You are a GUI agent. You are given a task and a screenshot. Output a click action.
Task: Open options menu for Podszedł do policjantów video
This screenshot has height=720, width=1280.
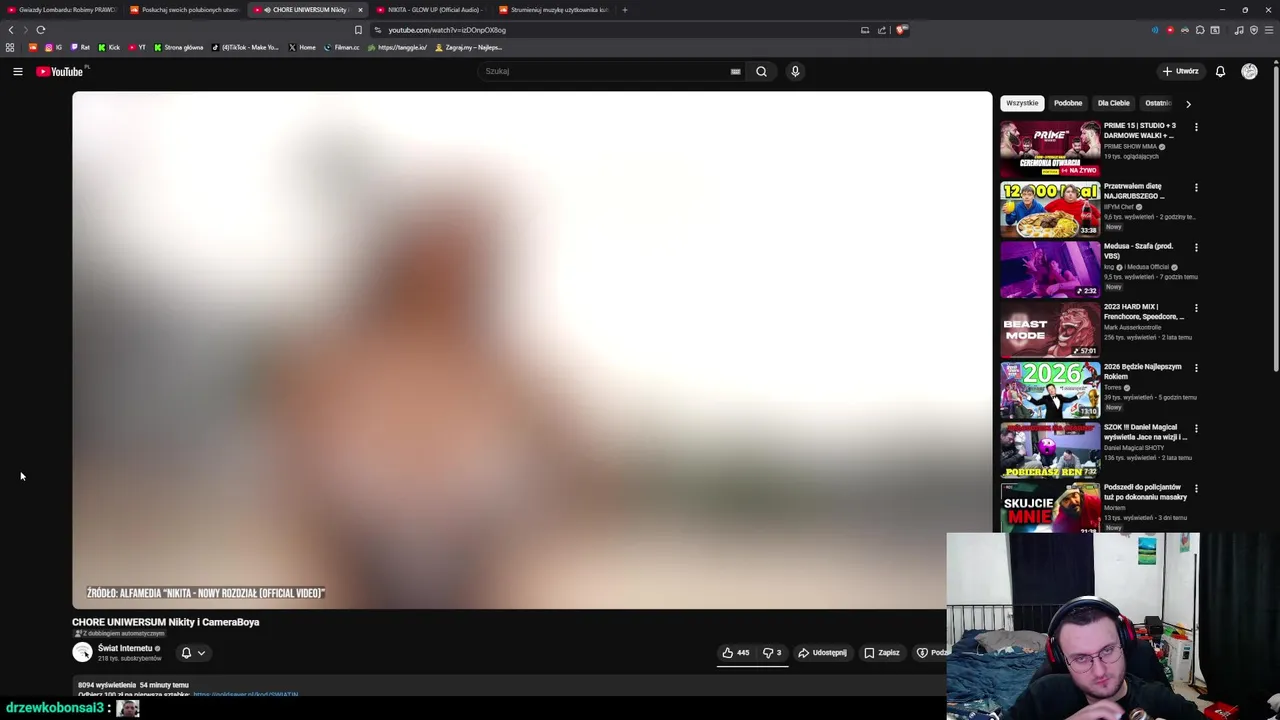point(1196,488)
